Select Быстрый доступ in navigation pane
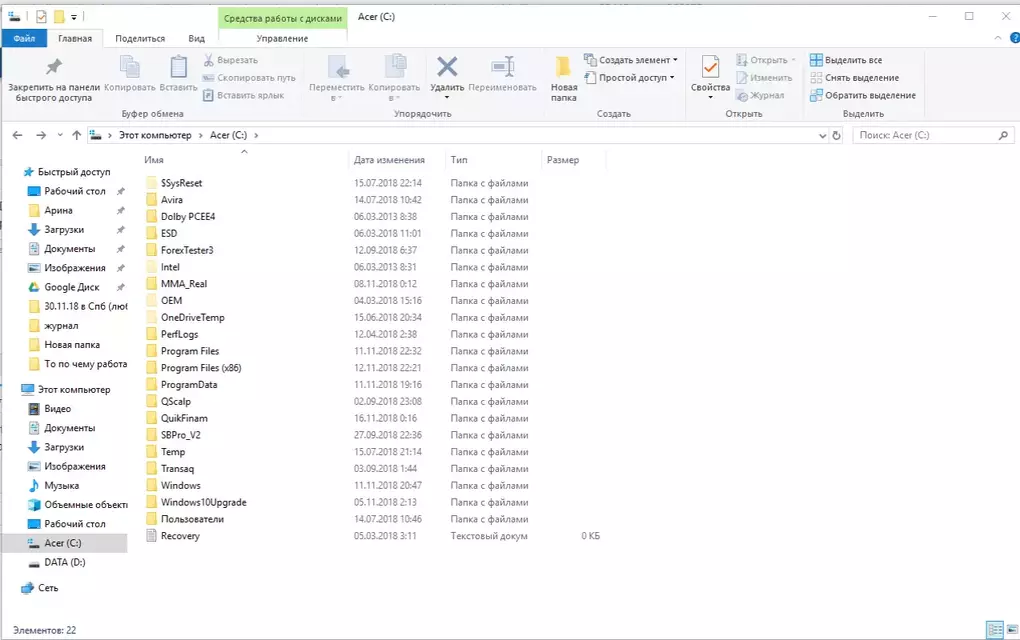This screenshot has width=1020, height=640. point(74,172)
